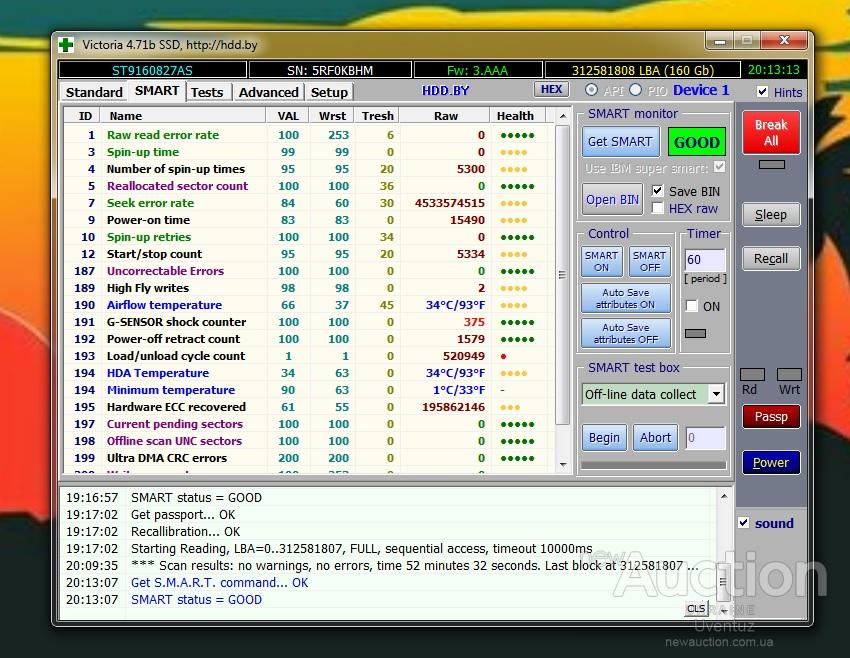850x658 pixels.
Task: Select the HDA Temperature row
Action: tap(308, 373)
